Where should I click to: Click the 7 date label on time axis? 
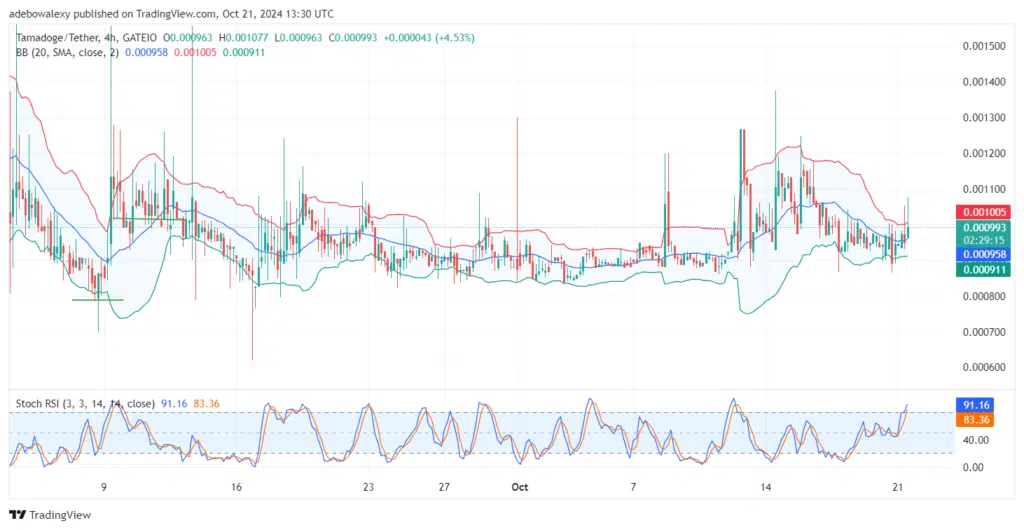633,487
